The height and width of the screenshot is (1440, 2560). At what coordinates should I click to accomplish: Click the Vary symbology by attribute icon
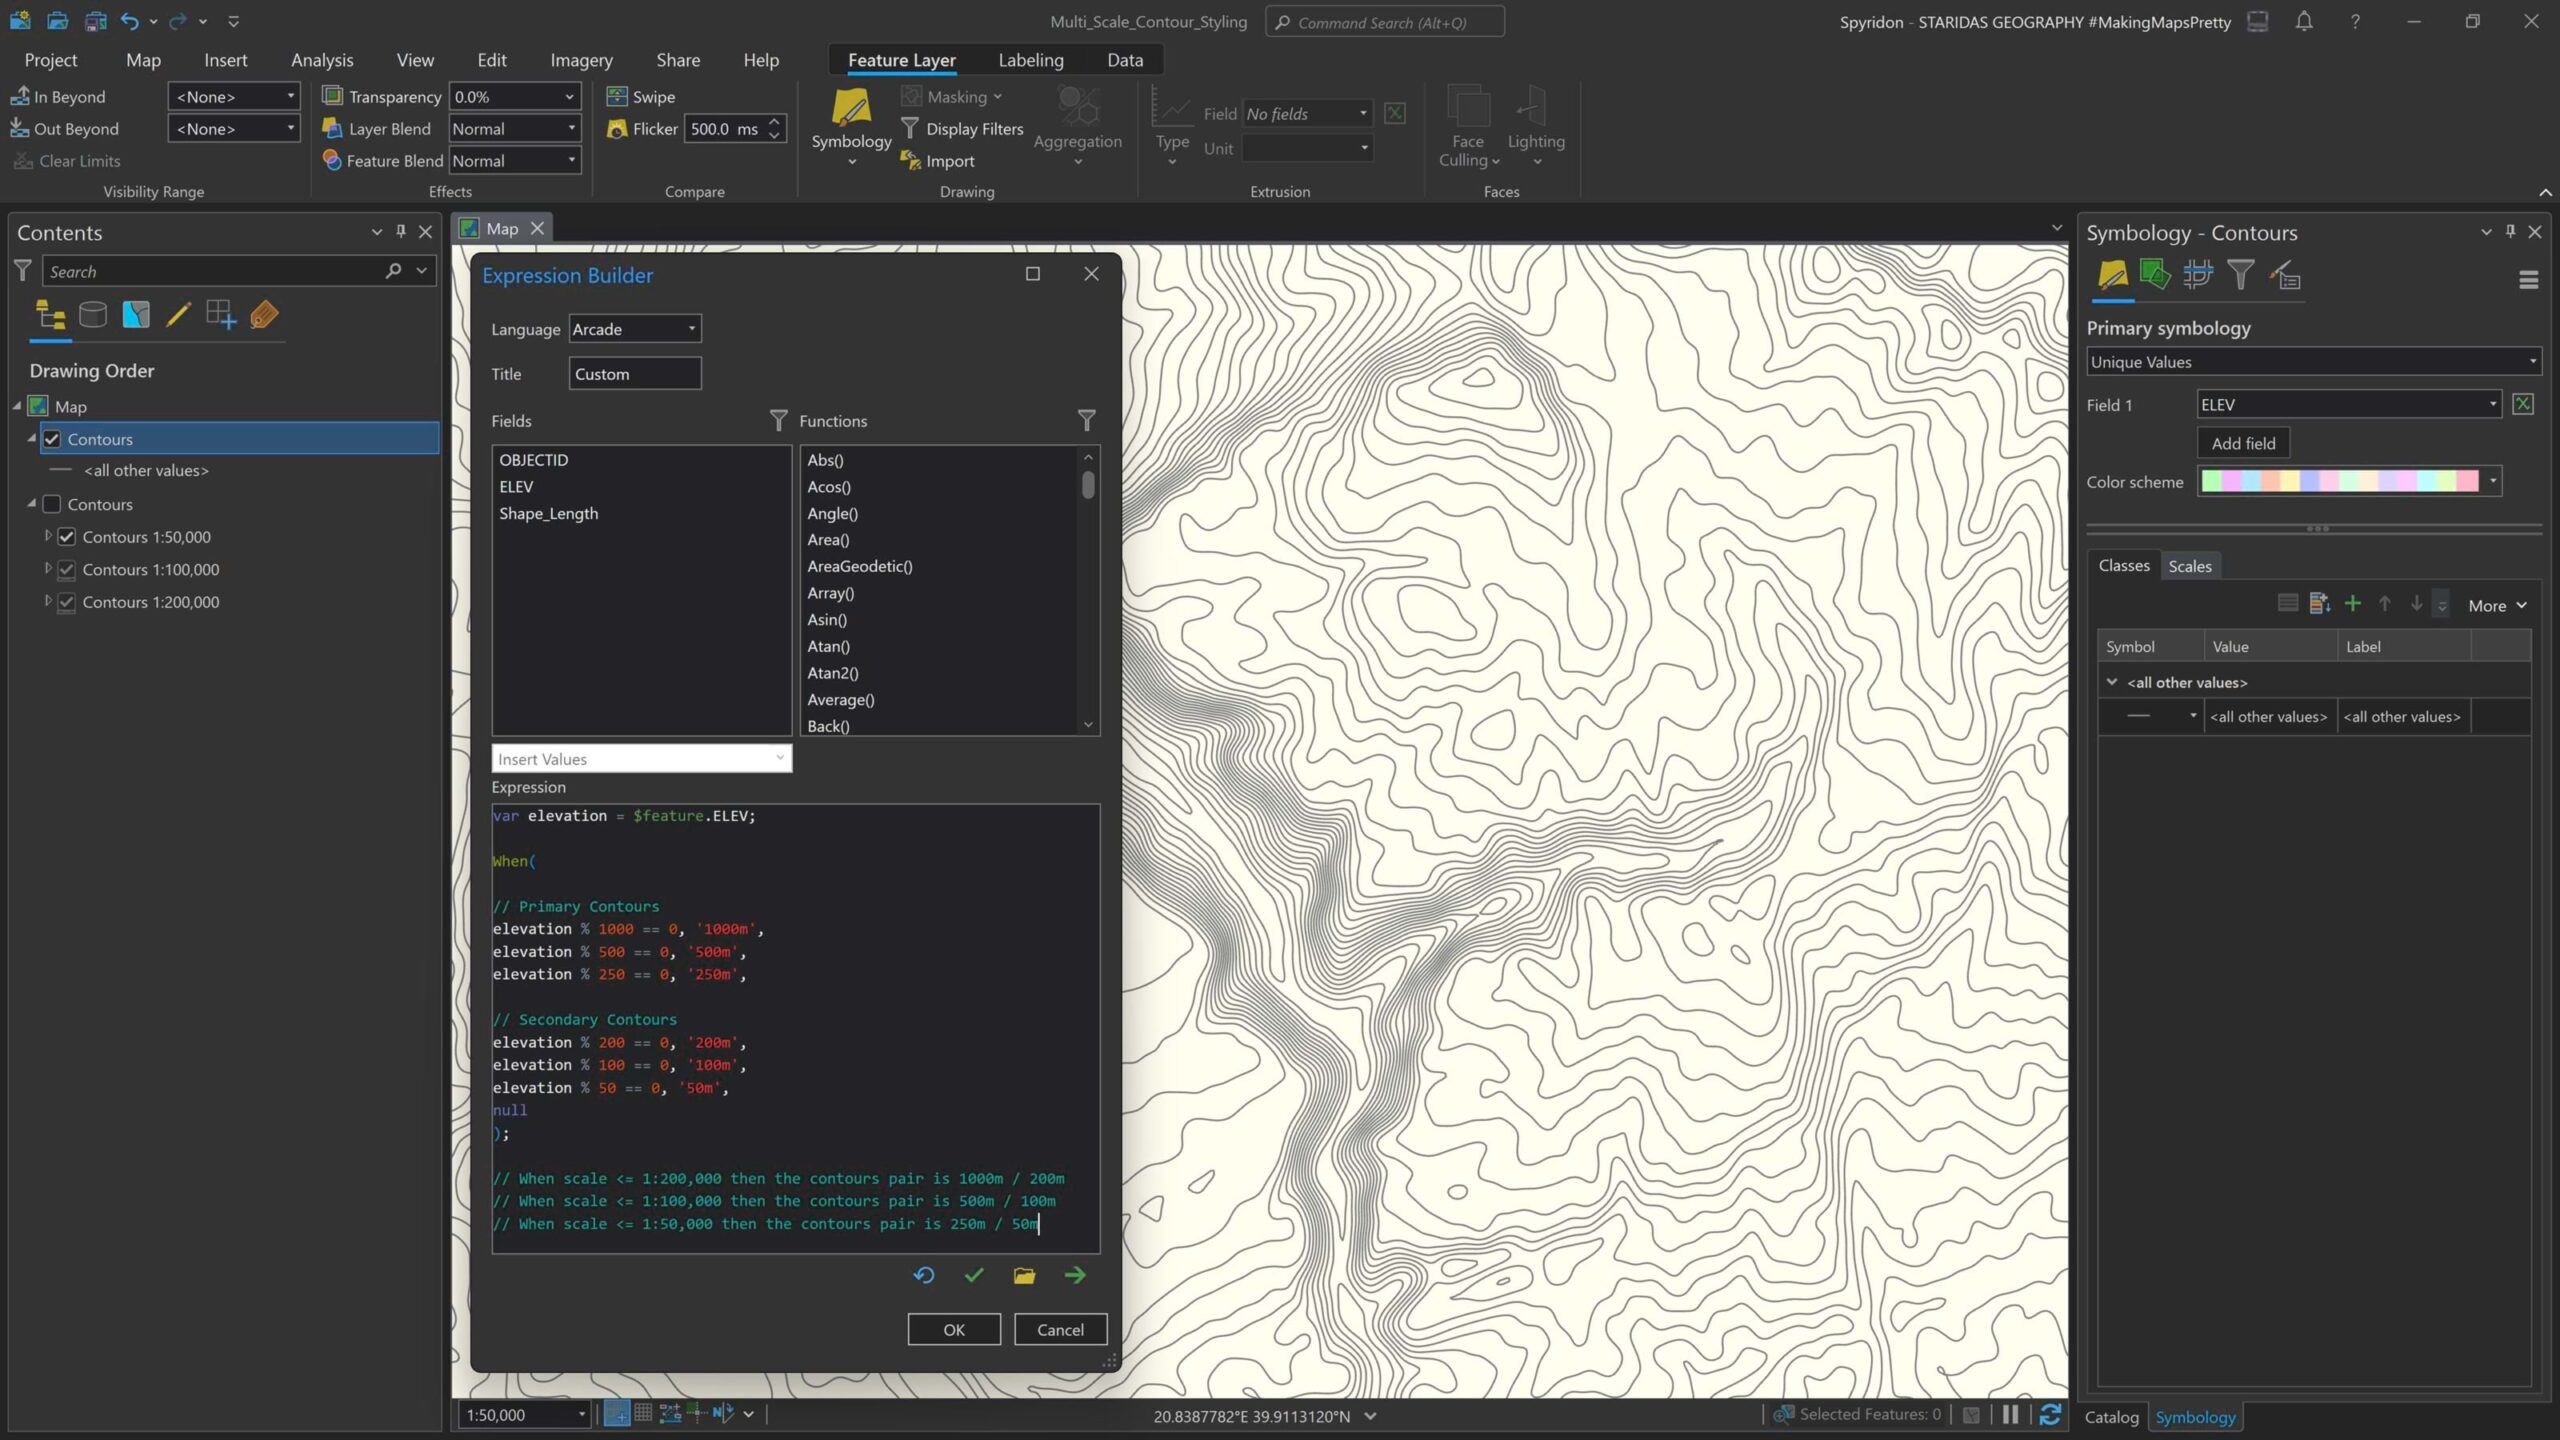[2155, 275]
